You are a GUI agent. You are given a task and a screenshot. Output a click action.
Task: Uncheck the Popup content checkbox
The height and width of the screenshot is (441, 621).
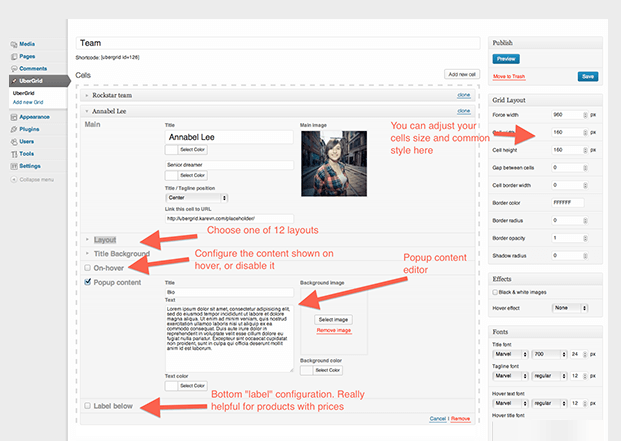87,283
